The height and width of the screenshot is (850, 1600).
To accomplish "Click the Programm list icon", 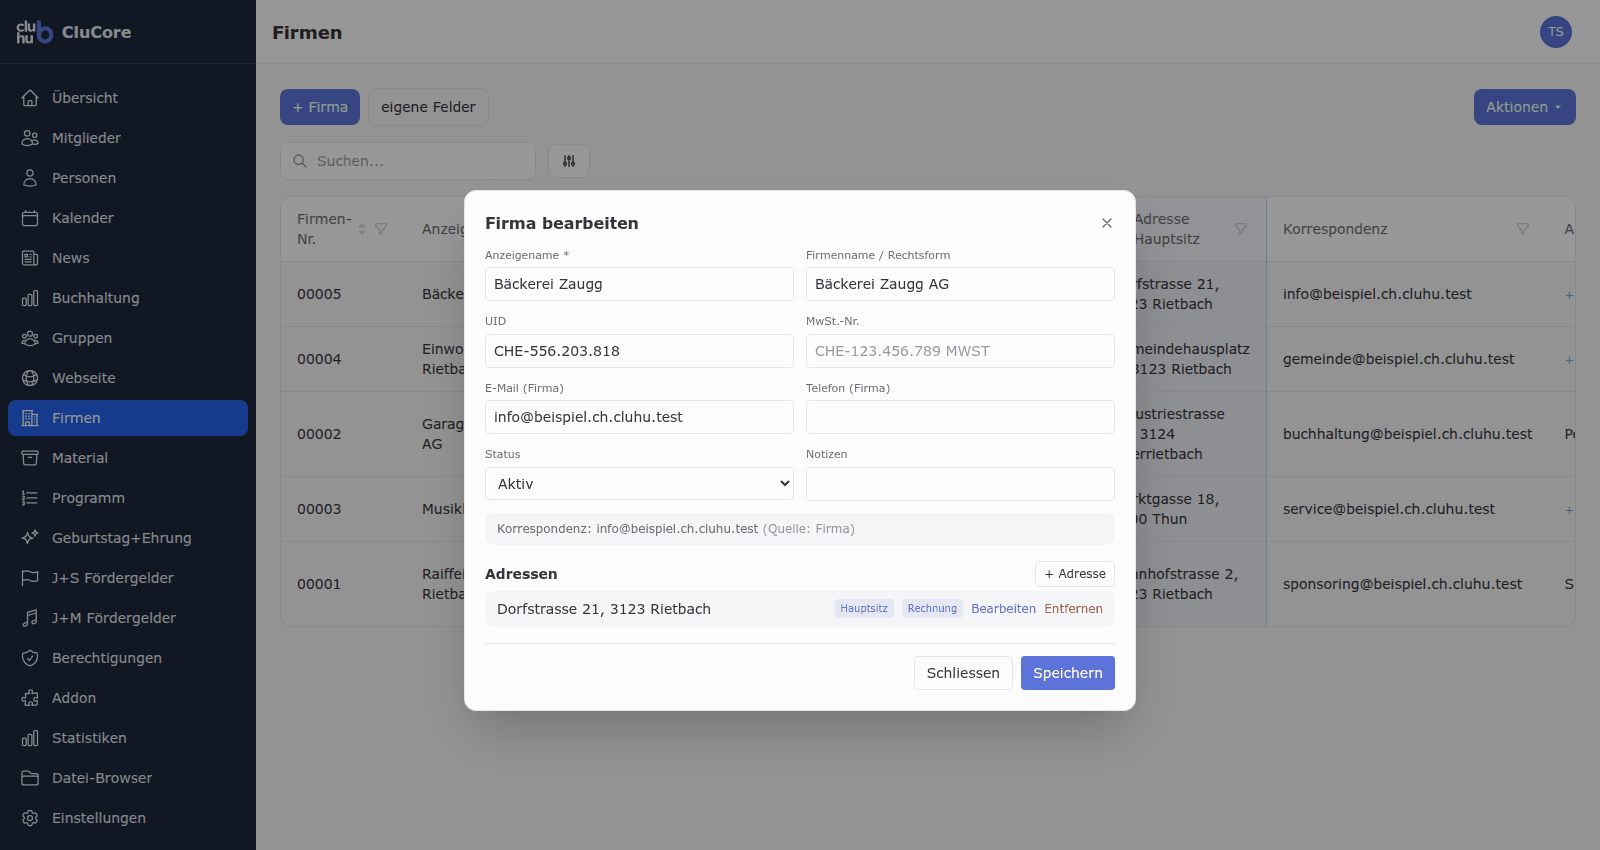I will 30,498.
